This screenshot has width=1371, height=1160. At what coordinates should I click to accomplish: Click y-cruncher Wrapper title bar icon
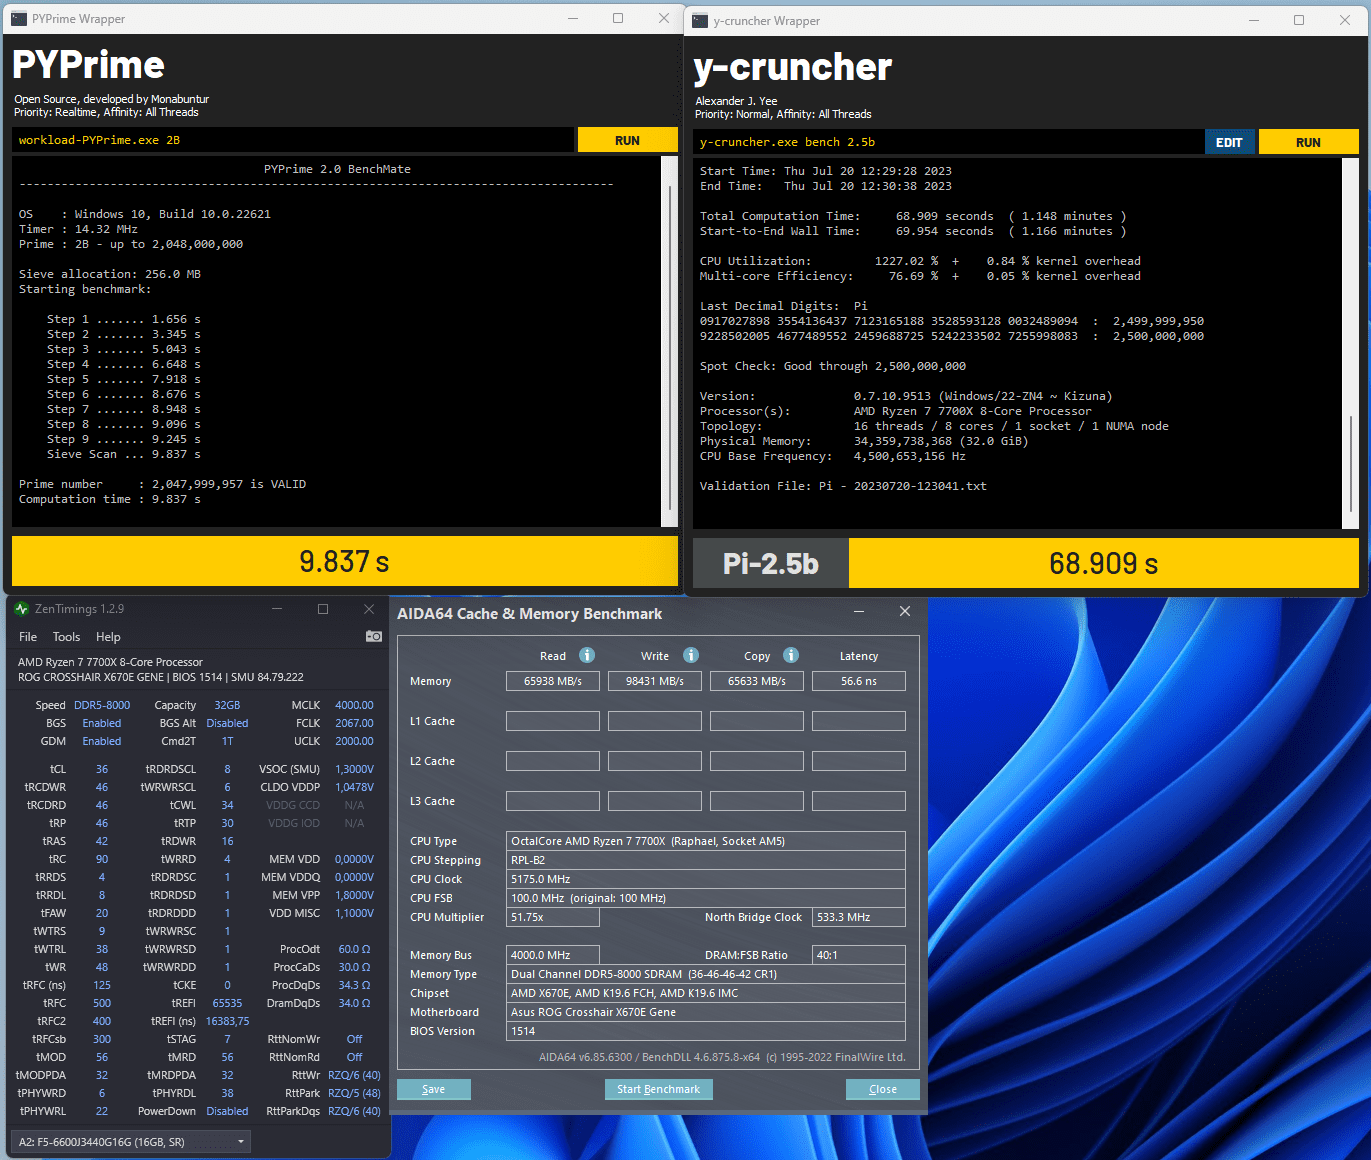pos(701,20)
